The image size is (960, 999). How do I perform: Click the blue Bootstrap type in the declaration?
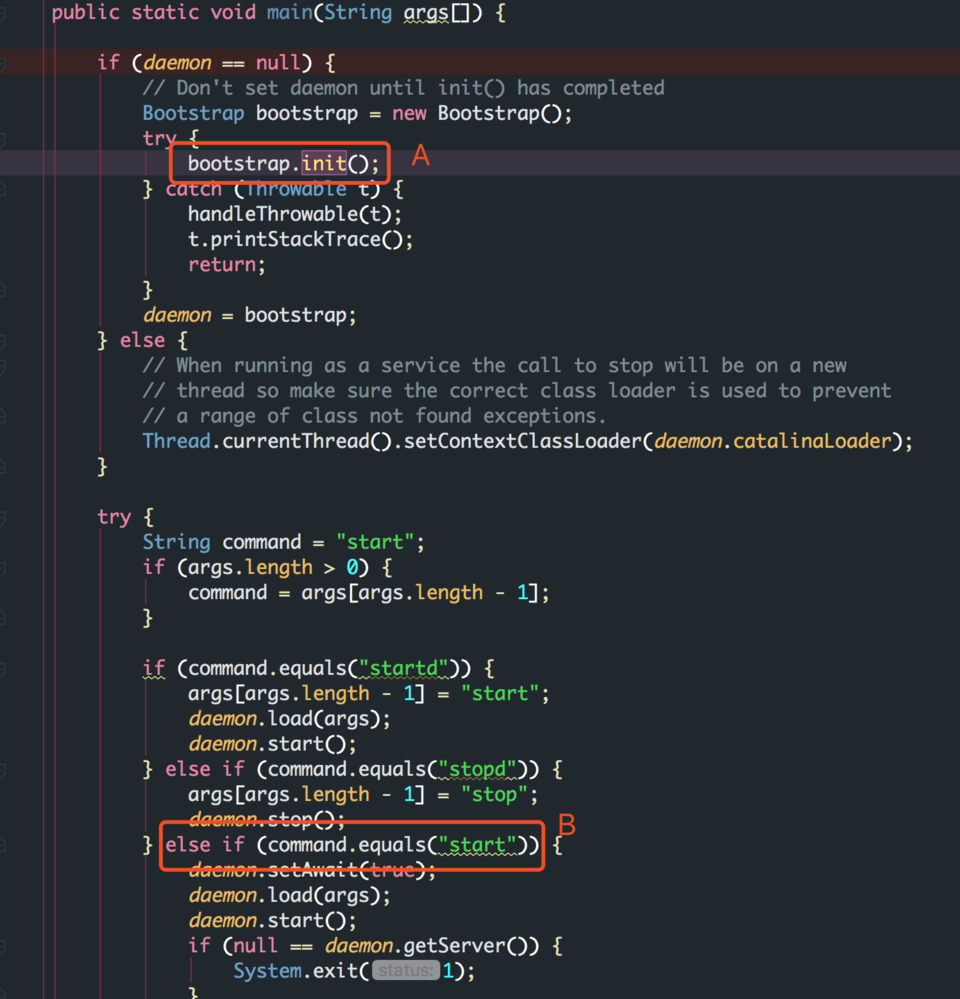tap(193, 113)
